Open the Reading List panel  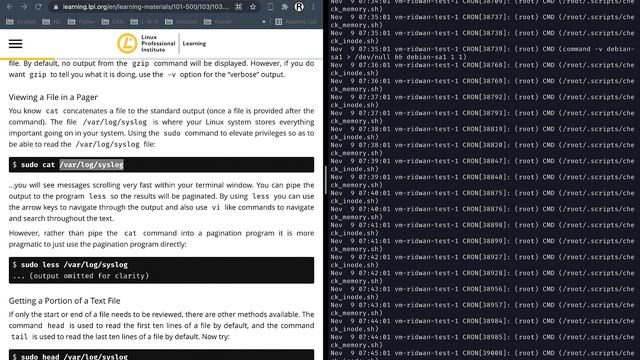click(x=296, y=22)
